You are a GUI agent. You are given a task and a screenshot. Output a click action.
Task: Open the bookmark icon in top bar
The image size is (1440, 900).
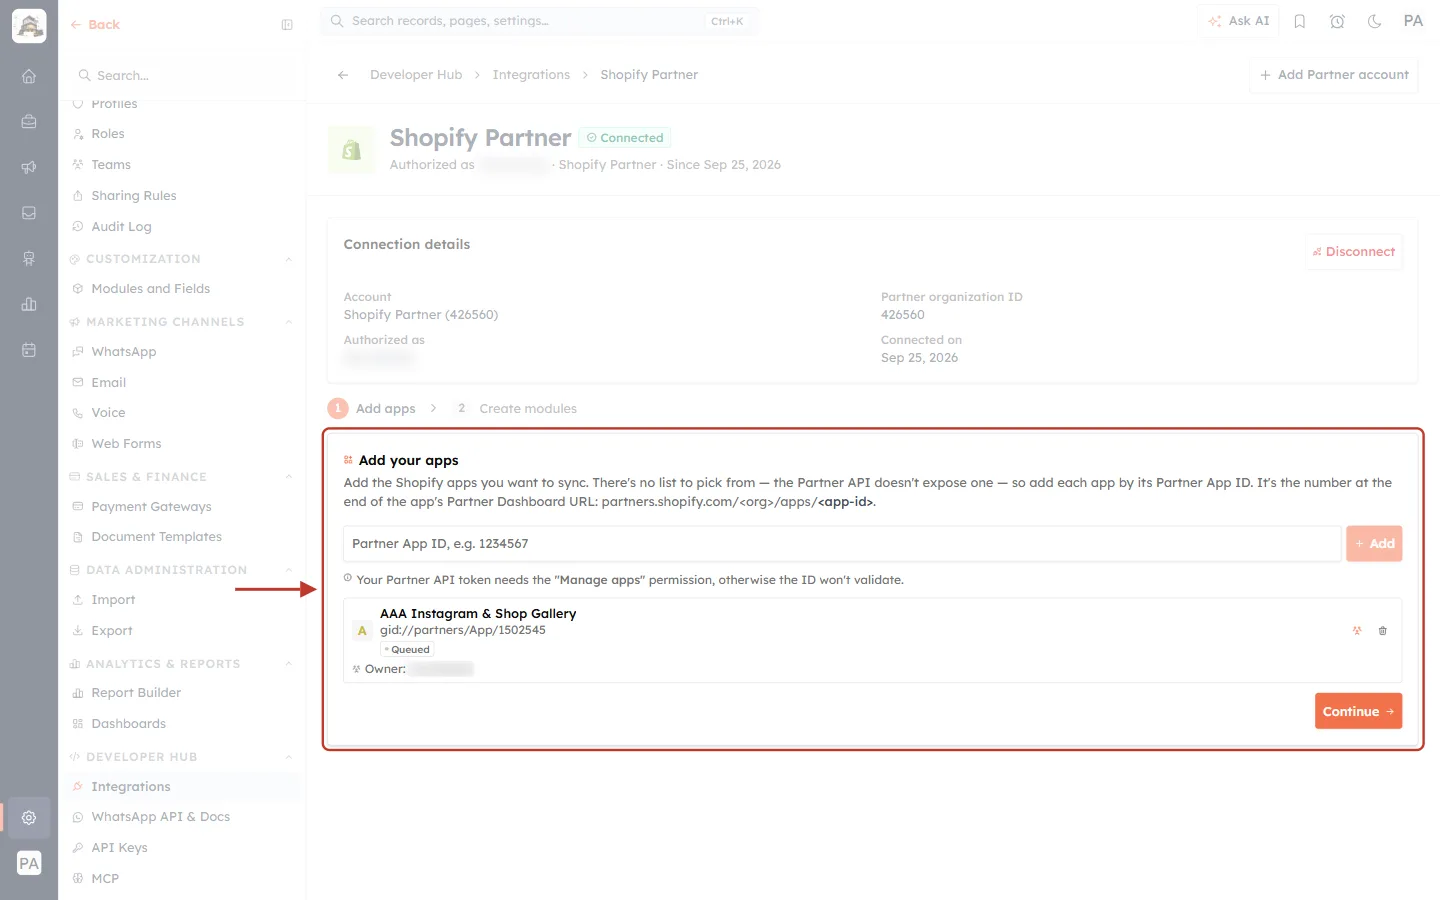point(1300,21)
